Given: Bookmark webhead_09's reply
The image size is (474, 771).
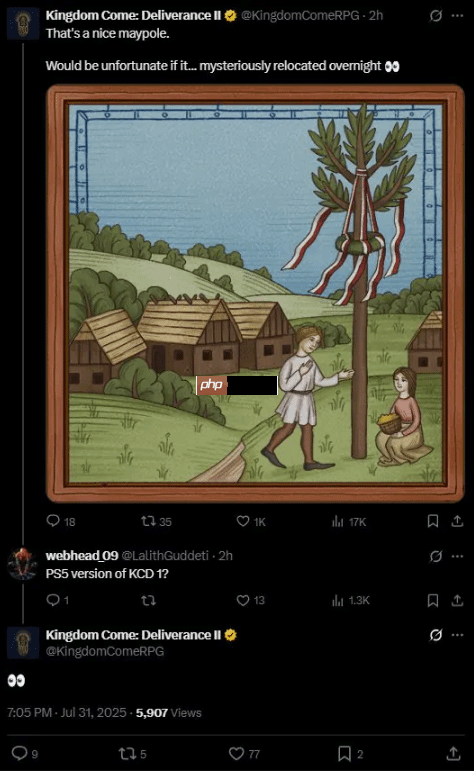Looking at the screenshot, I should pyautogui.click(x=433, y=600).
